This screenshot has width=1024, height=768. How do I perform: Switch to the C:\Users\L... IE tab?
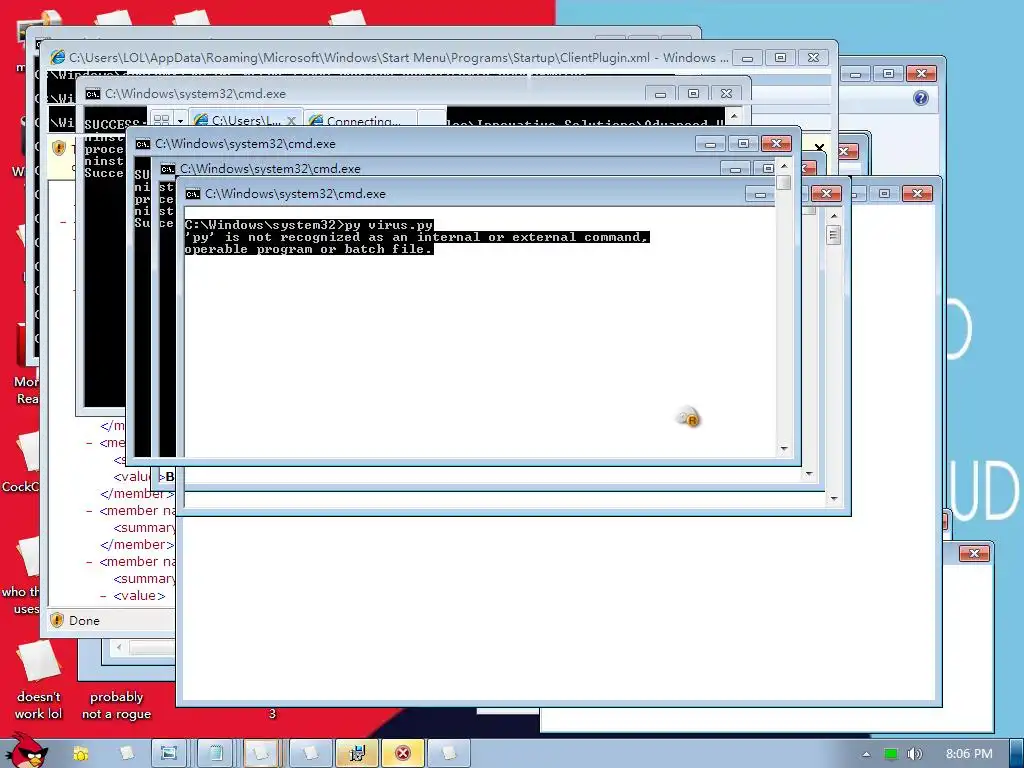(245, 120)
